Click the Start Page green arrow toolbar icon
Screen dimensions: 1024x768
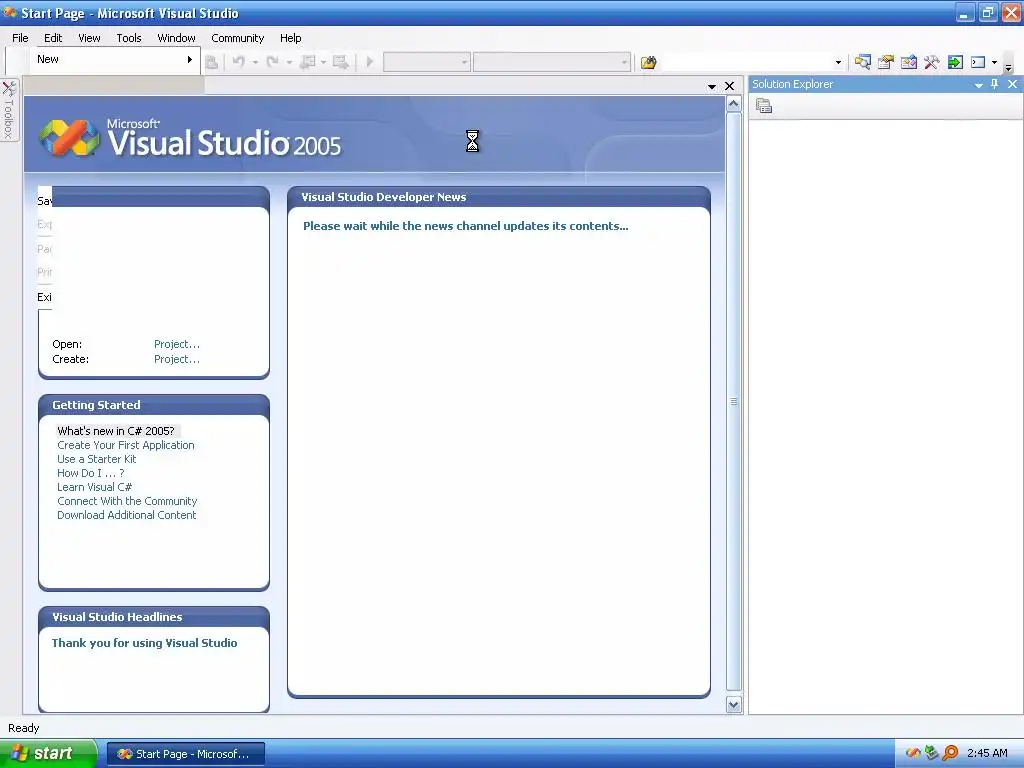tap(955, 63)
